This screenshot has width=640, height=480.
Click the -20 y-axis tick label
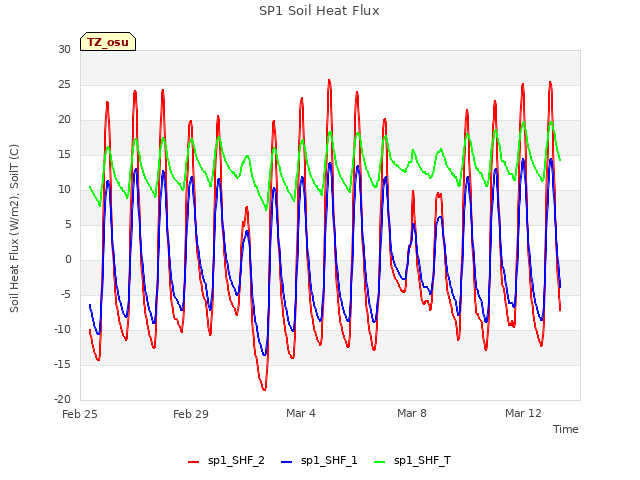(x=62, y=400)
